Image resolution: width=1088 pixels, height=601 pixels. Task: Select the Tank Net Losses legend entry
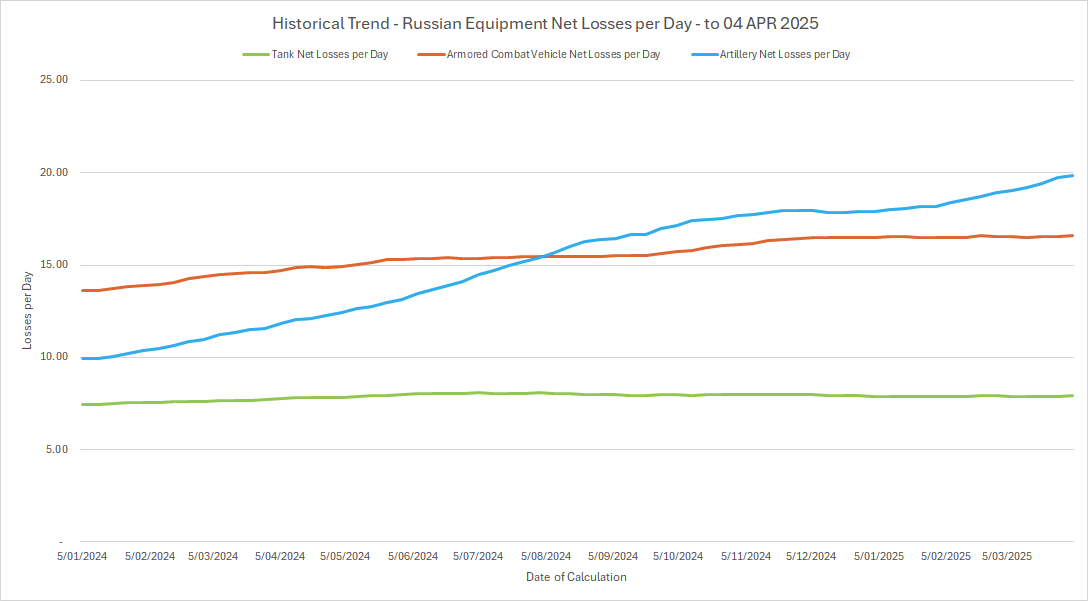coord(331,54)
